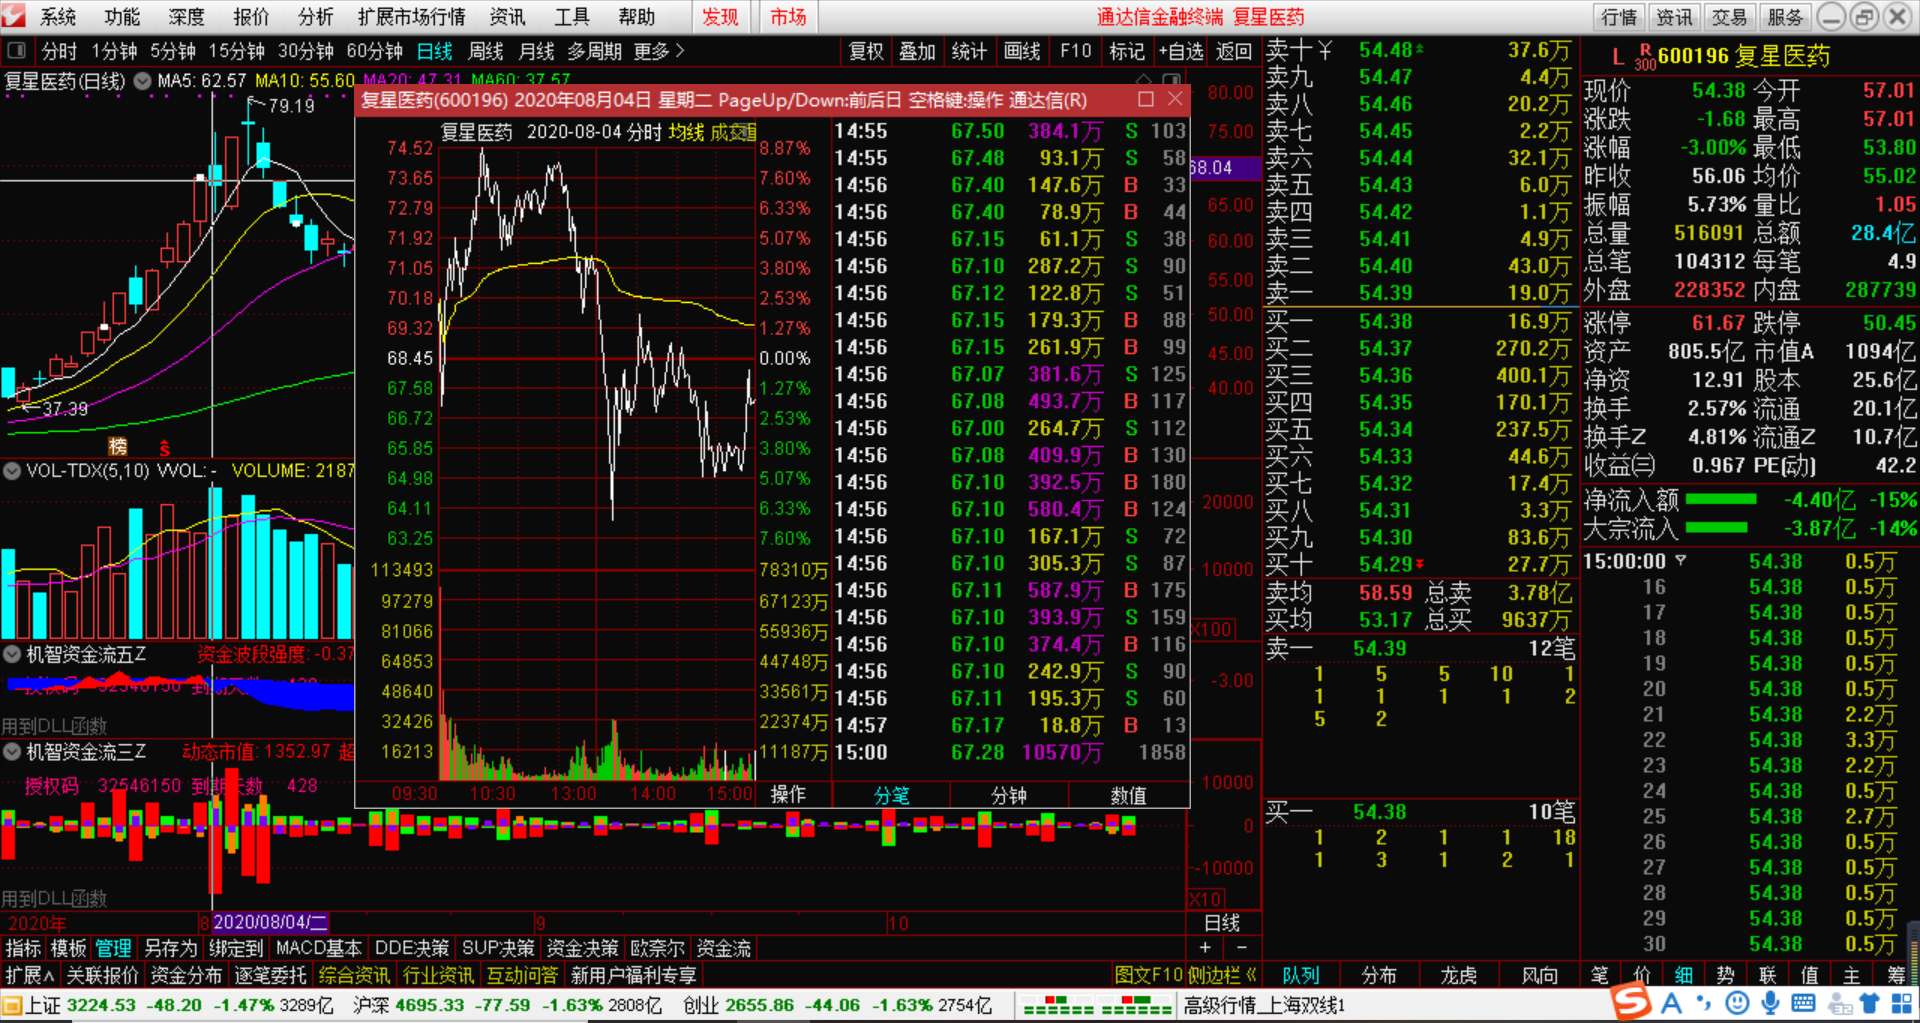Open Sogou skin shirt icon
Viewport: 1920px width, 1023px height.
1870,1003
